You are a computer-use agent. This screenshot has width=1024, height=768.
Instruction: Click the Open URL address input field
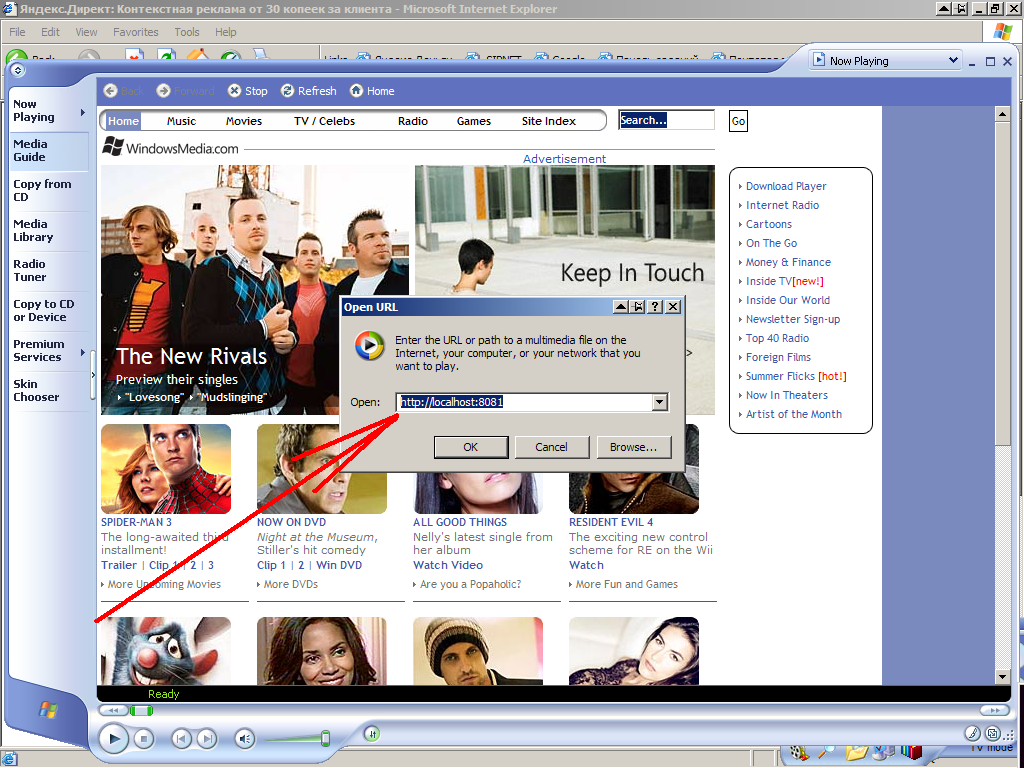point(524,402)
